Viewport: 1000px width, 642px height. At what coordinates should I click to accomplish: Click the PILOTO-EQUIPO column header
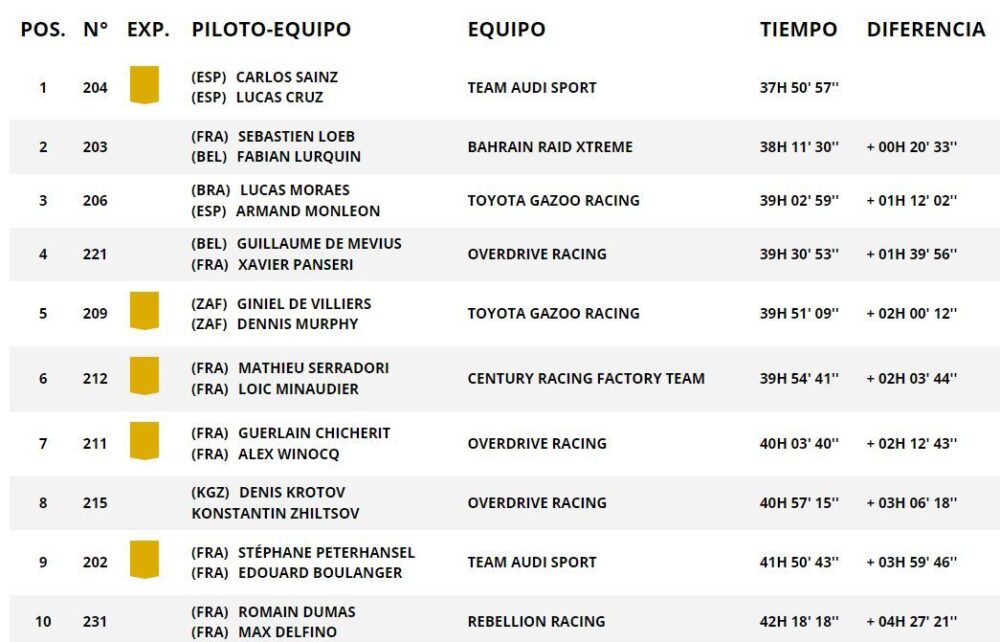coord(271,29)
